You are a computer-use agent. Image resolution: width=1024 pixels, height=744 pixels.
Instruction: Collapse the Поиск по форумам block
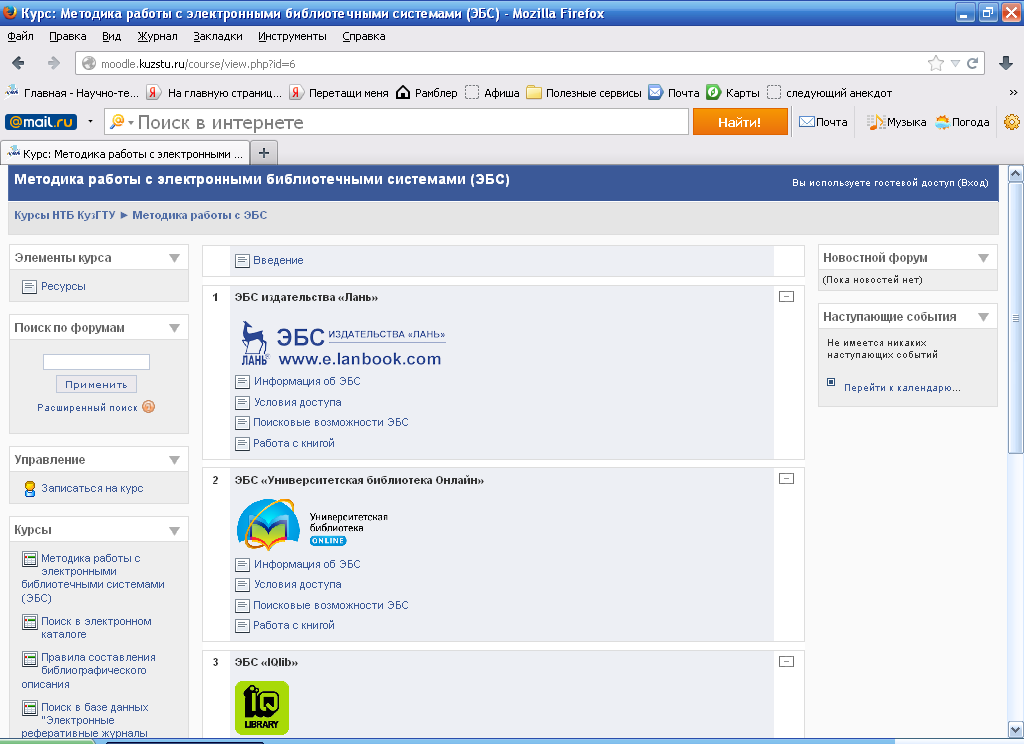174,328
